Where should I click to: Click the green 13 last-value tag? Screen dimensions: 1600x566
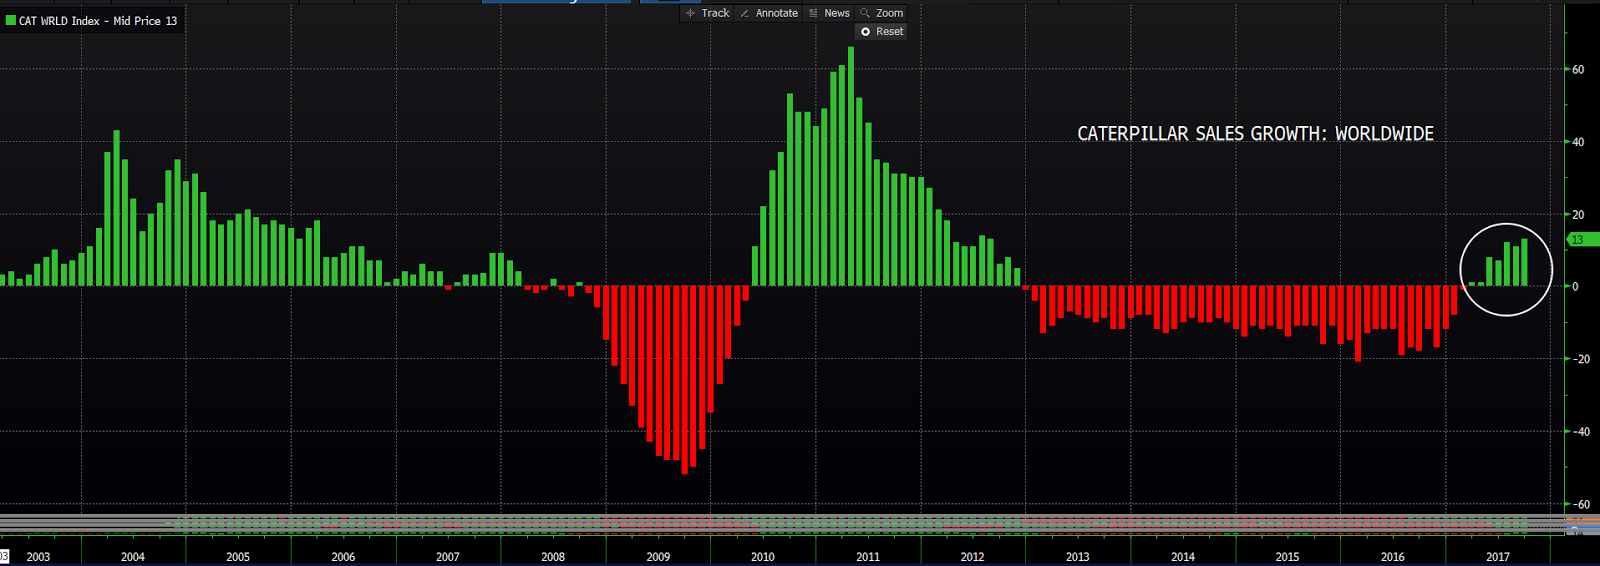1583,240
